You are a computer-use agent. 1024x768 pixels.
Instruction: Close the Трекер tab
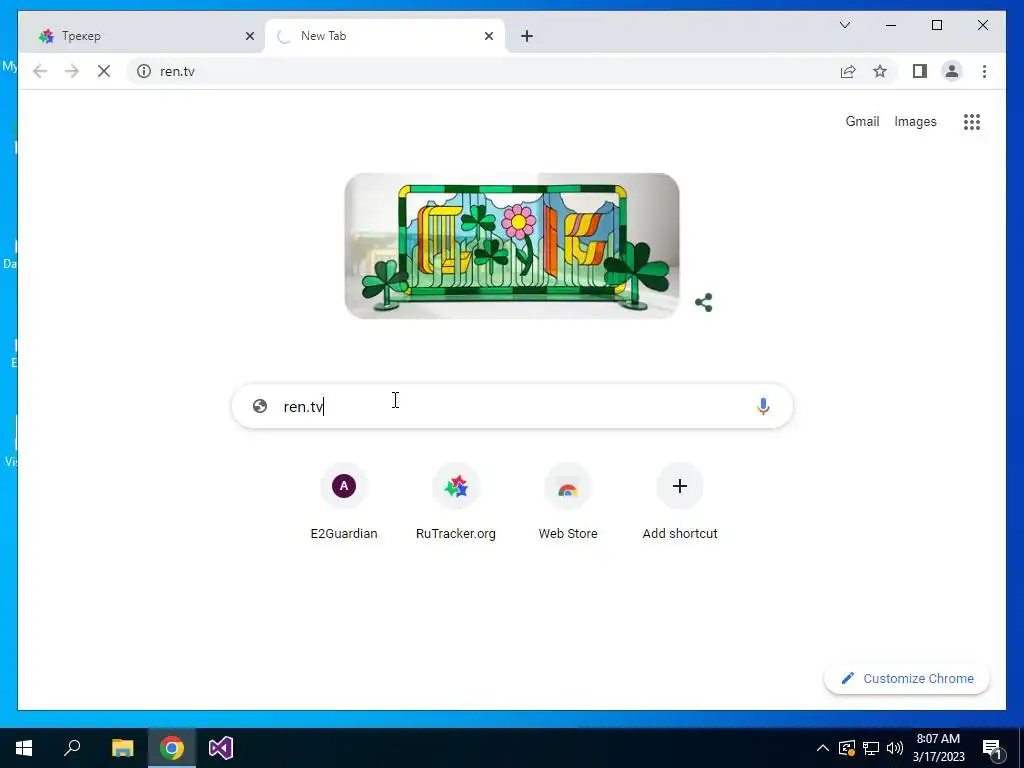249,36
